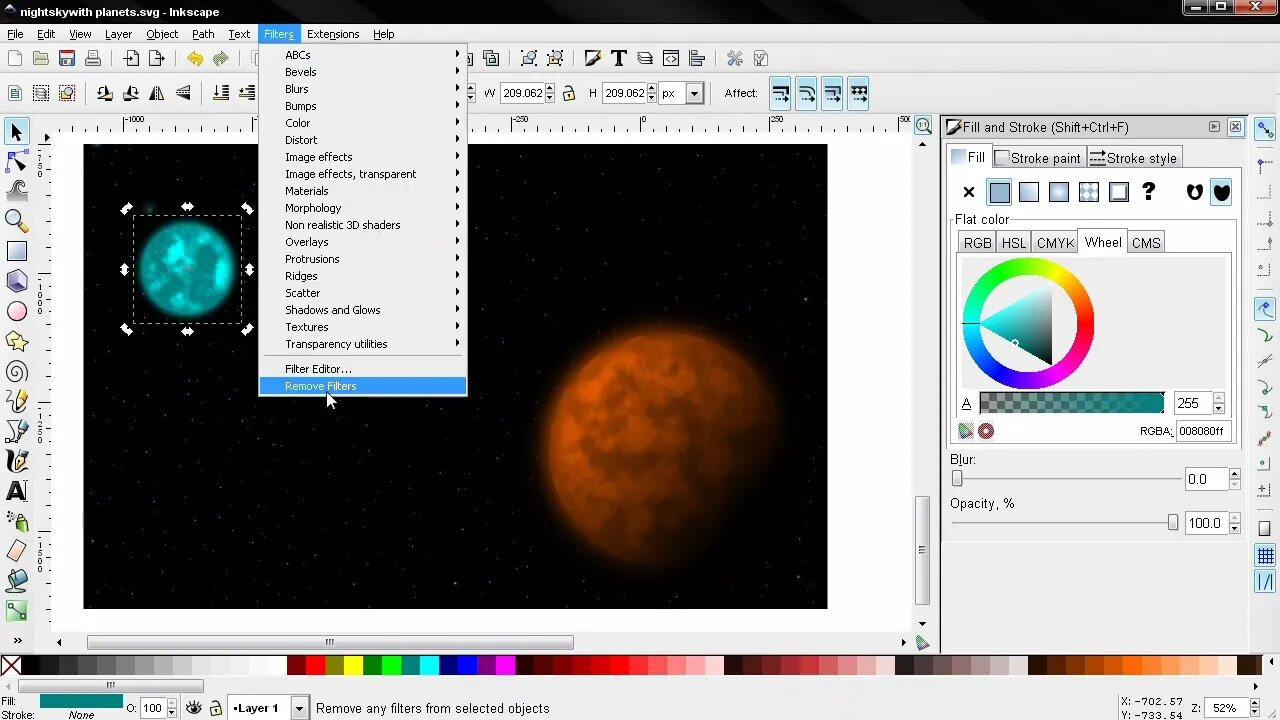Toggle evenodd fill rule button
Screen dimensions: 1280x720
tap(1194, 192)
